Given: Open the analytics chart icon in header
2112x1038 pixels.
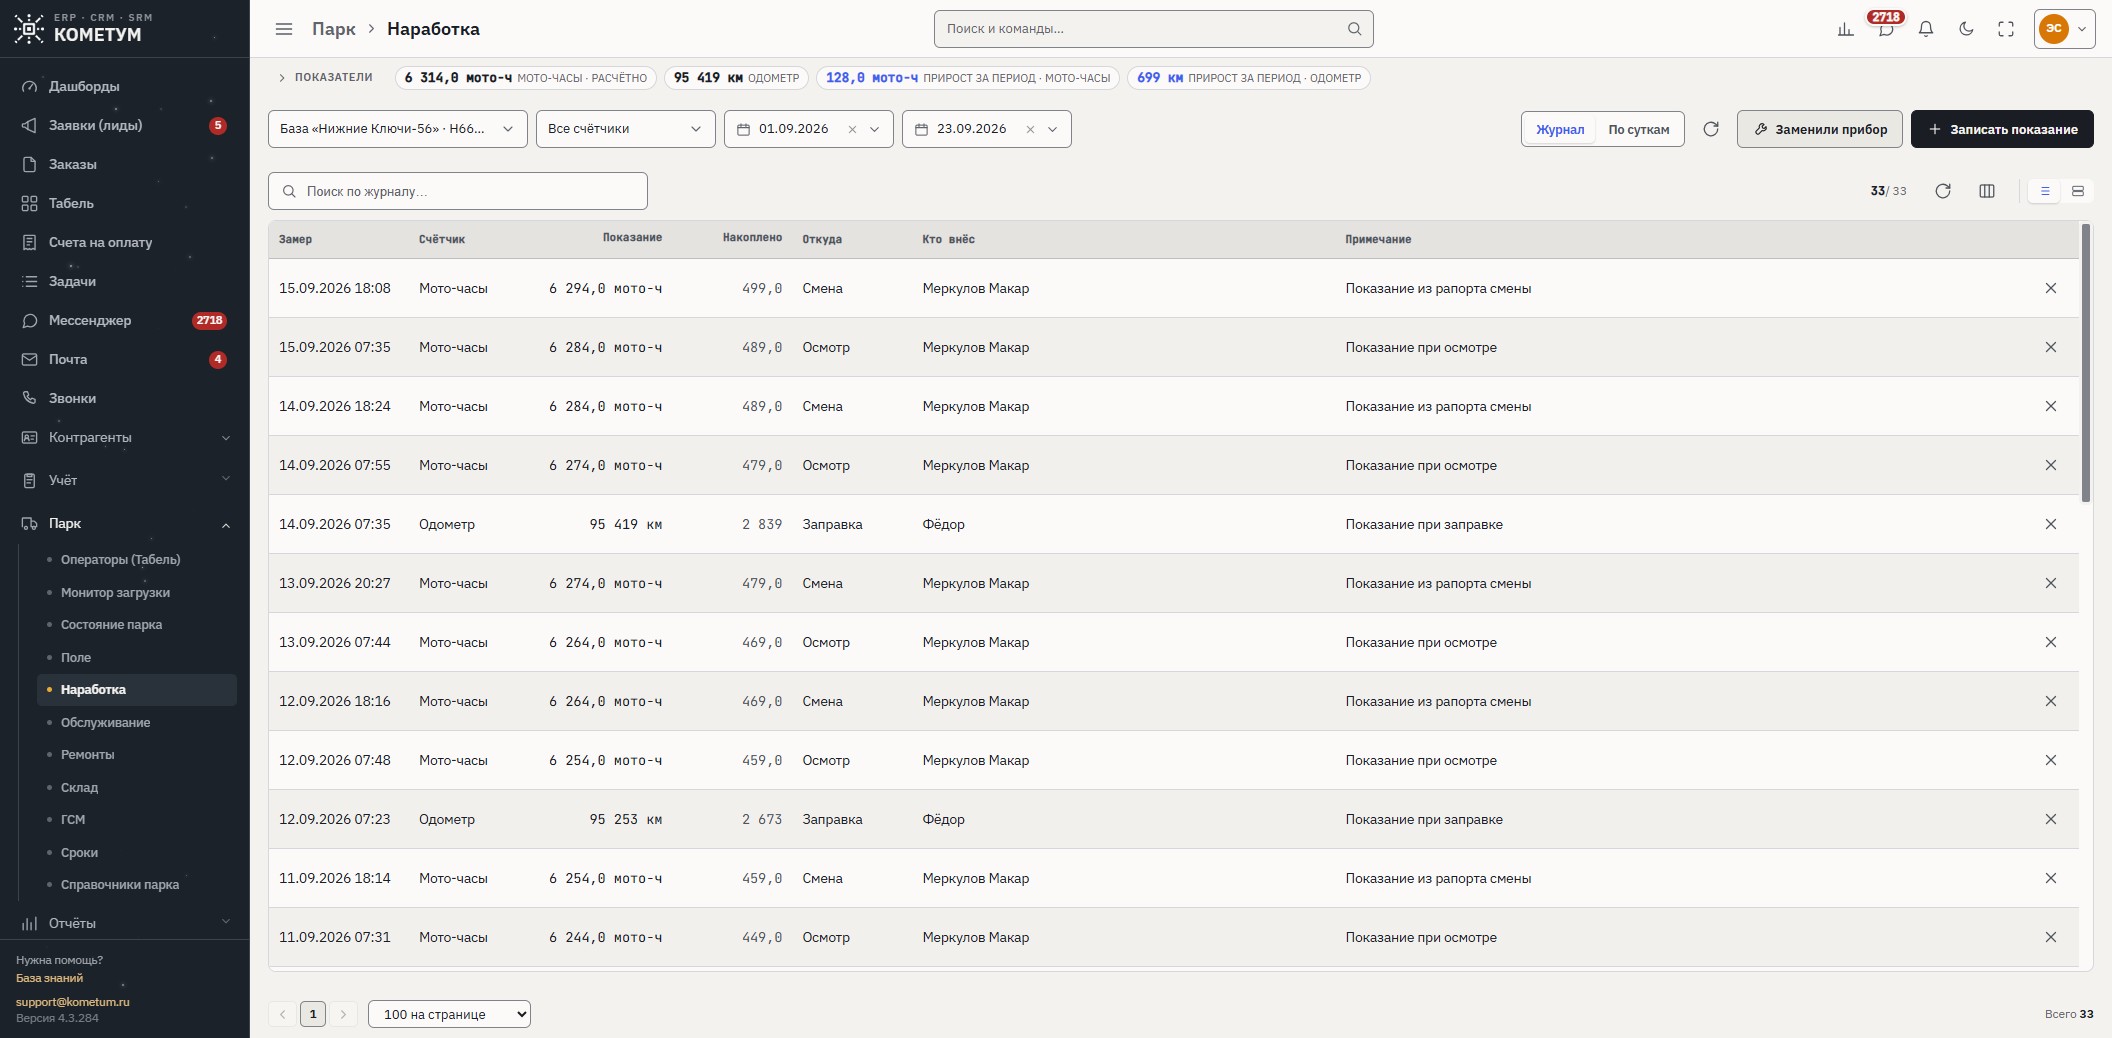Looking at the screenshot, I should tap(1845, 29).
